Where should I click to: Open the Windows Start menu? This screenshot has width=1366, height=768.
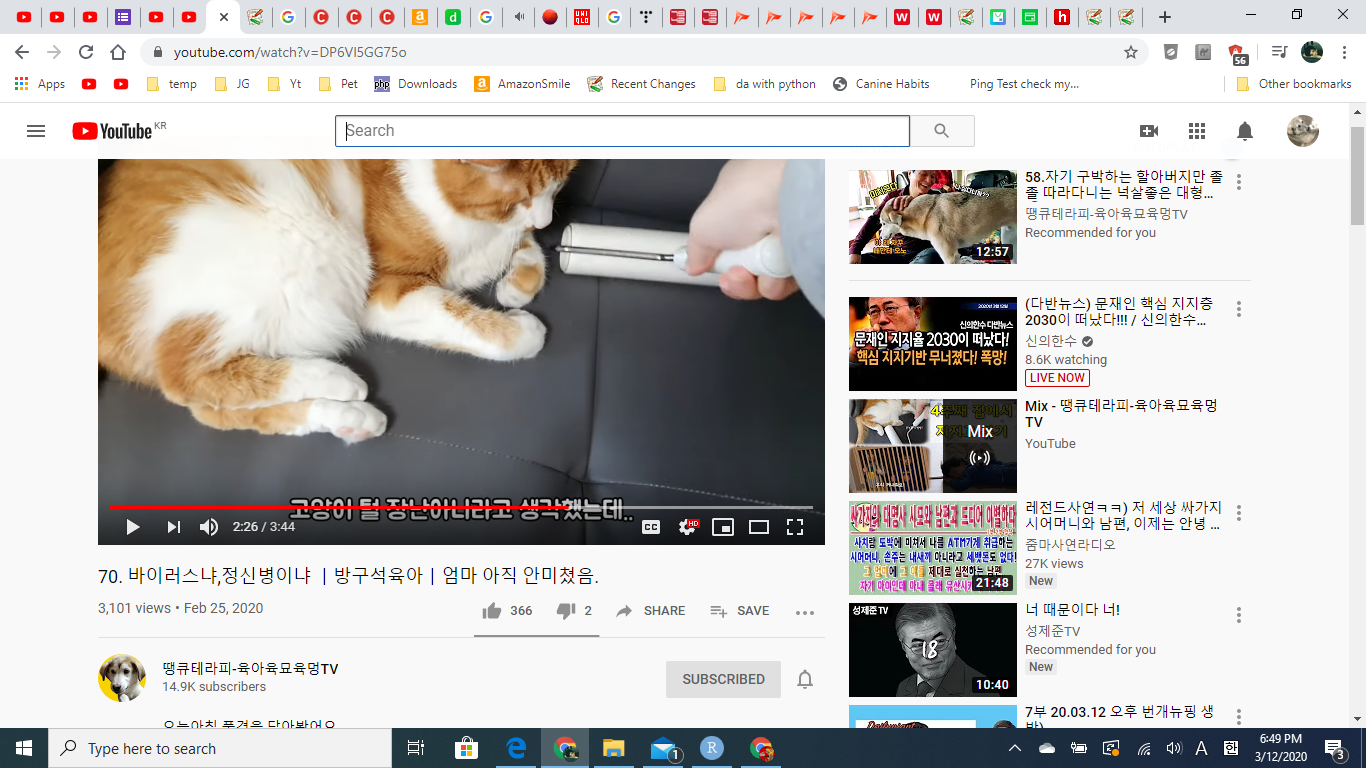(24, 748)
